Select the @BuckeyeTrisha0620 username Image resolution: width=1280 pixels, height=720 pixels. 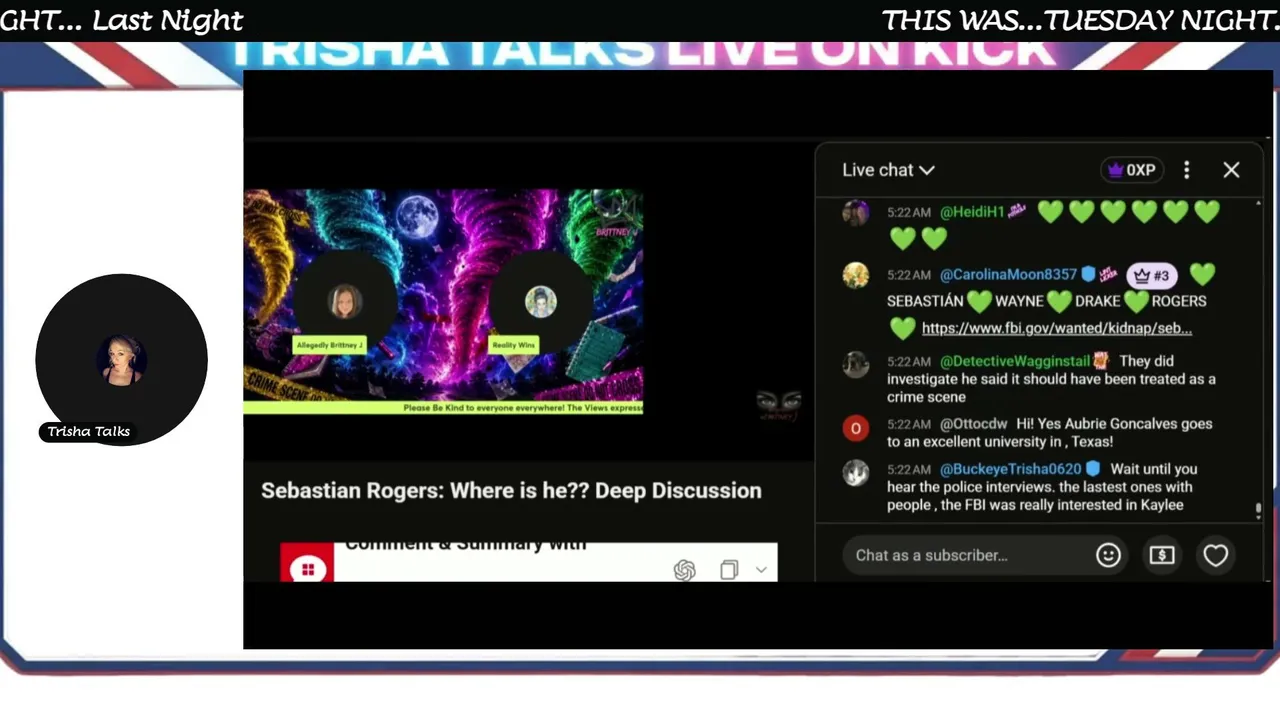tap(1010, 469)
